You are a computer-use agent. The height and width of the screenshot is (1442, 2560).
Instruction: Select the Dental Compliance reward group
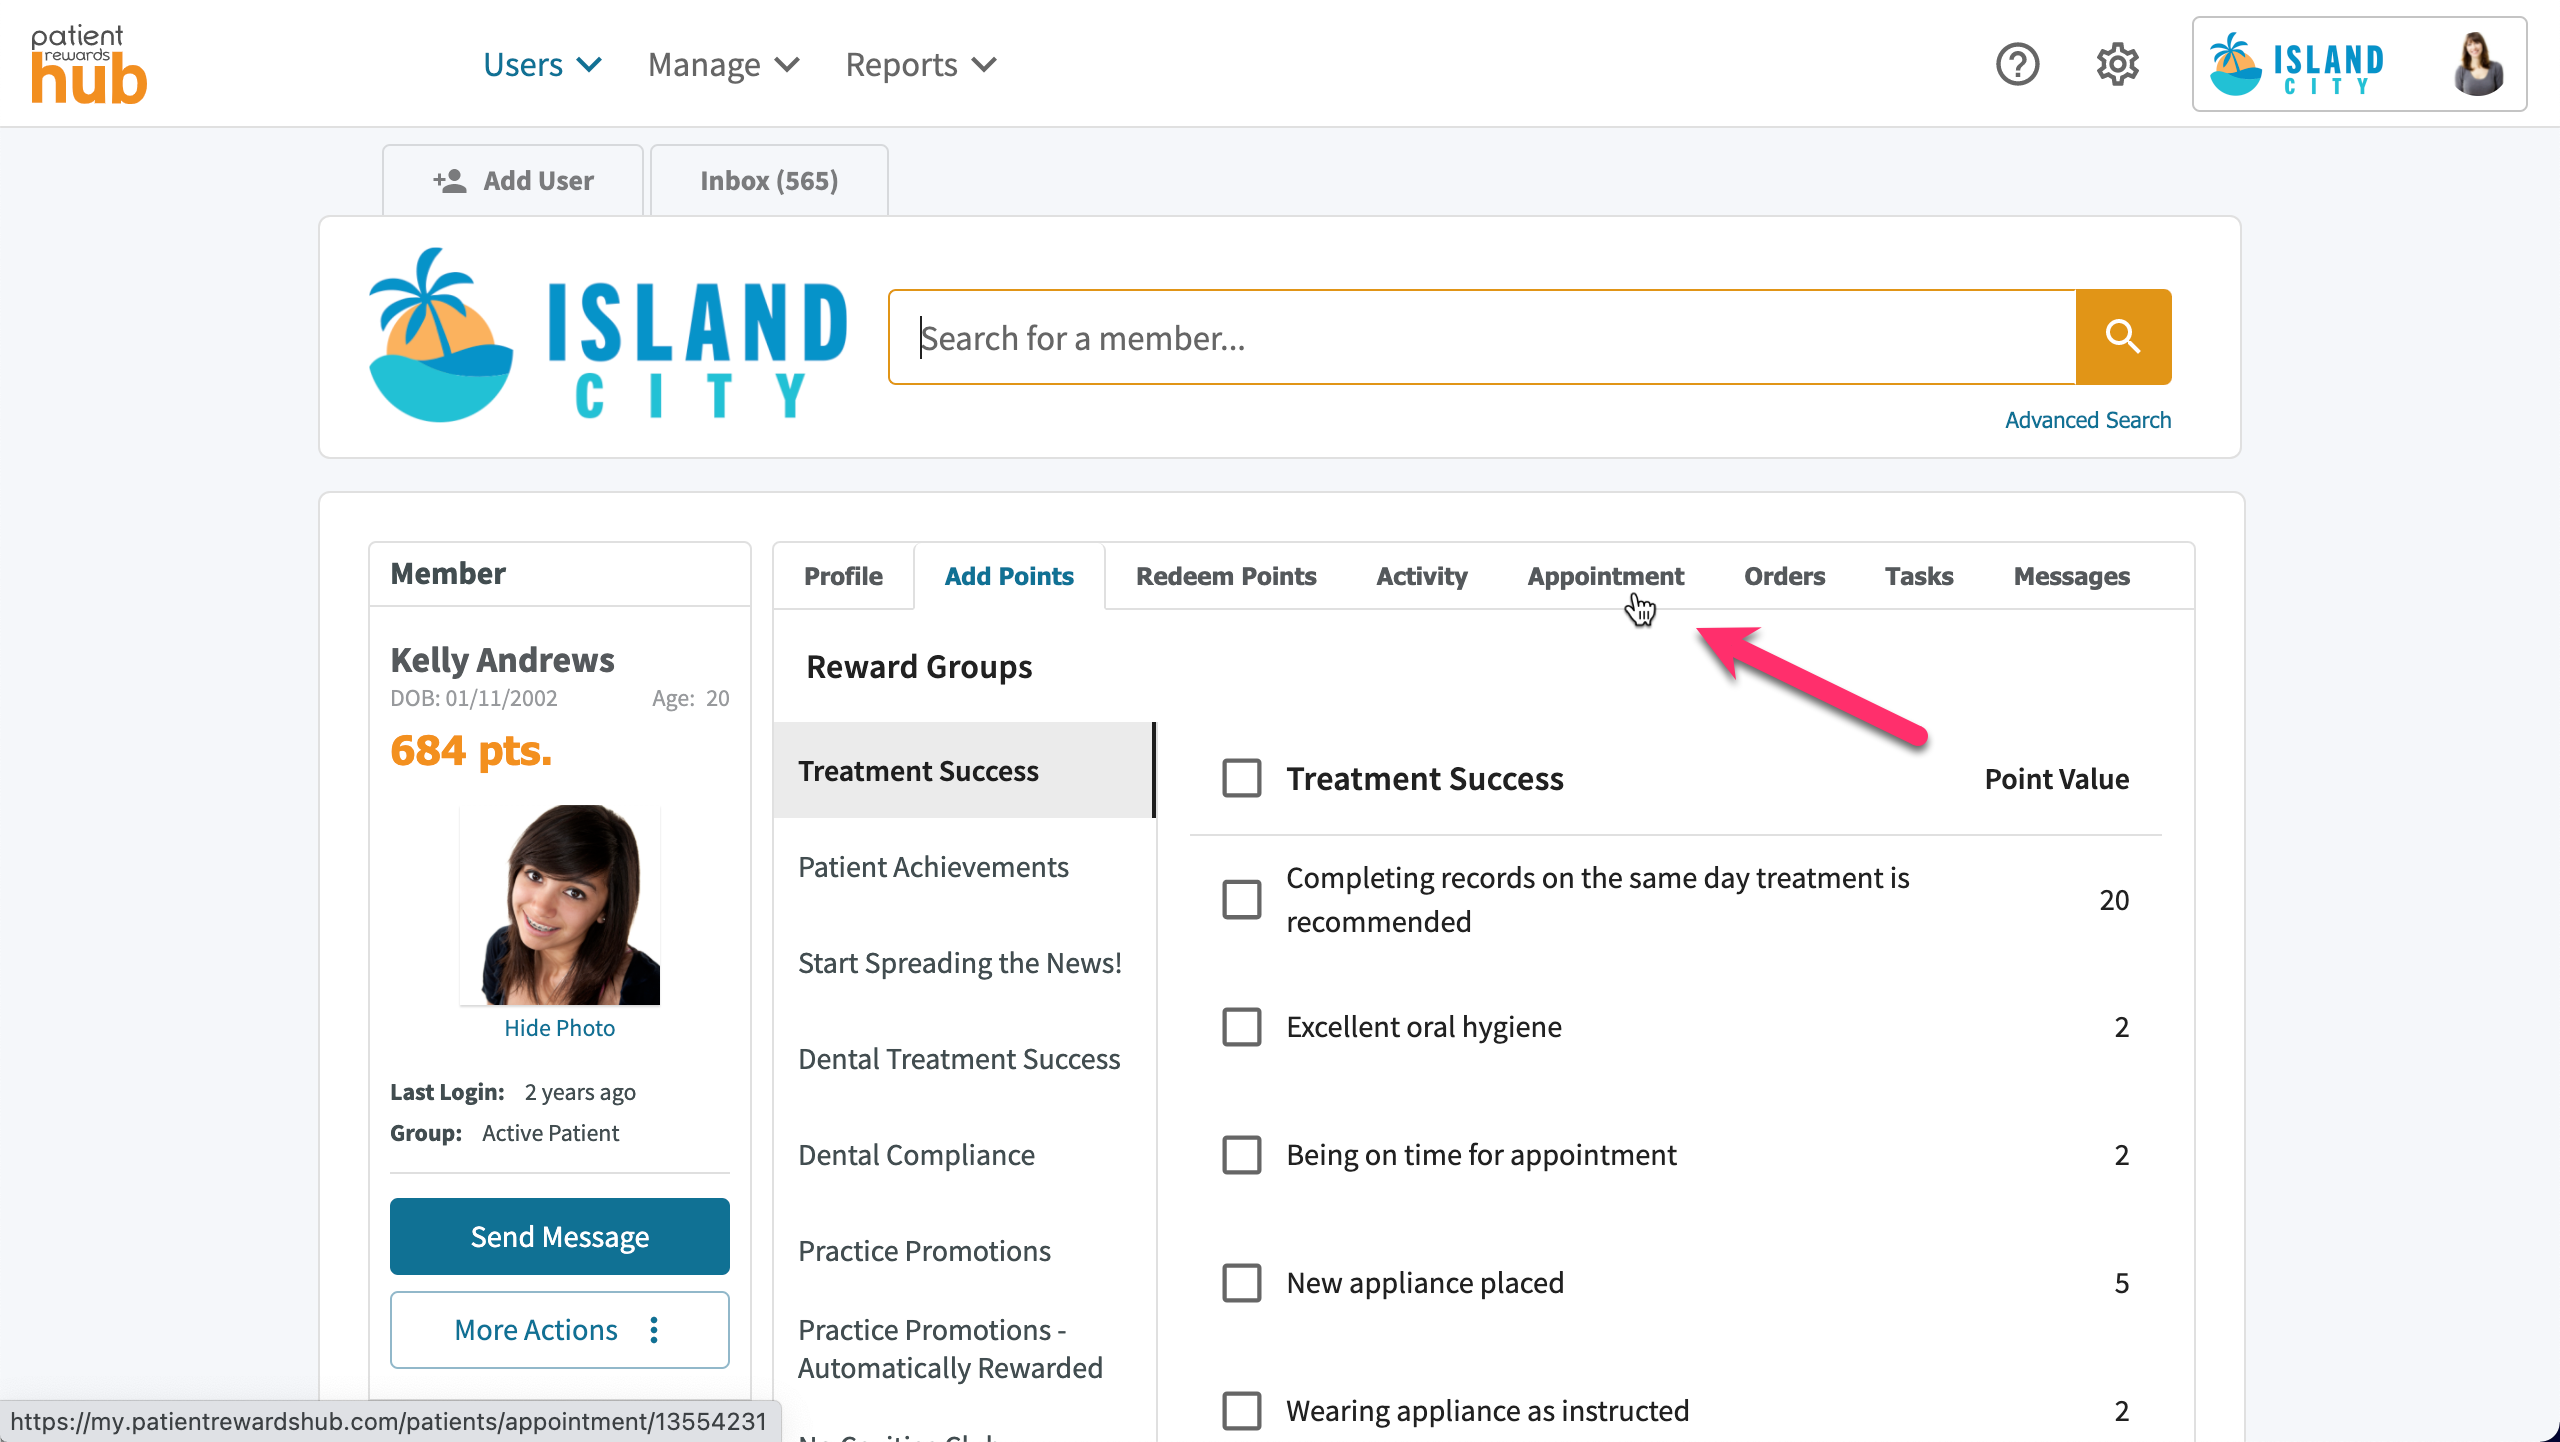point(964,1154)
